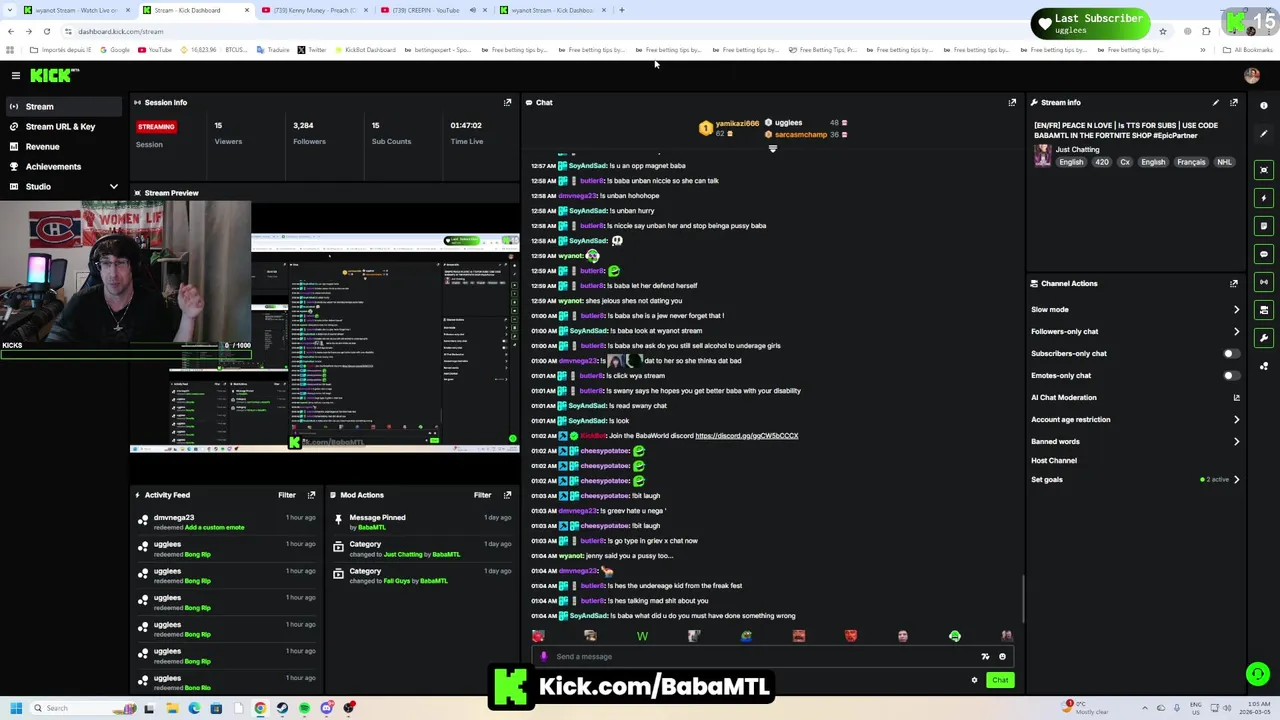The height and width of the screenshot is (720, 1280).
Task: Click the info icon in right sidebar
Action: (1264, 105)
